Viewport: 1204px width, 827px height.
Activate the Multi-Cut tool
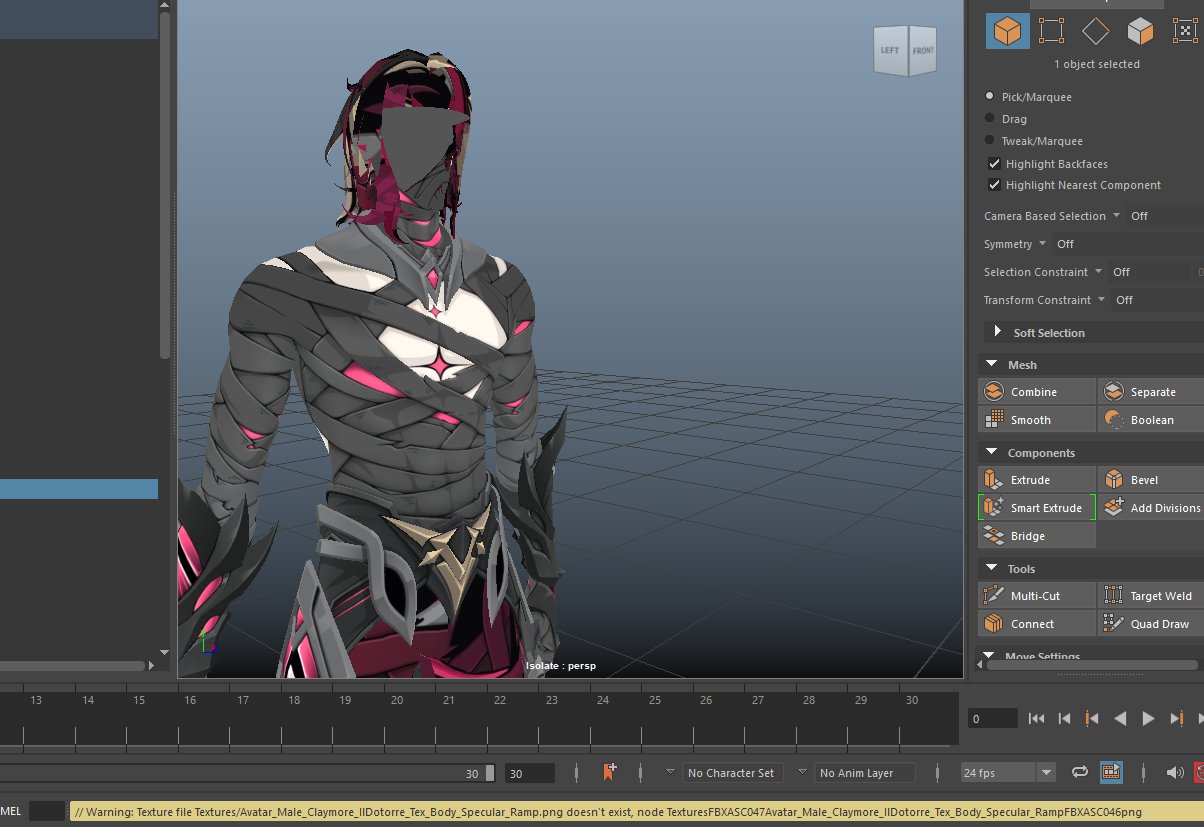[1036, 596]
